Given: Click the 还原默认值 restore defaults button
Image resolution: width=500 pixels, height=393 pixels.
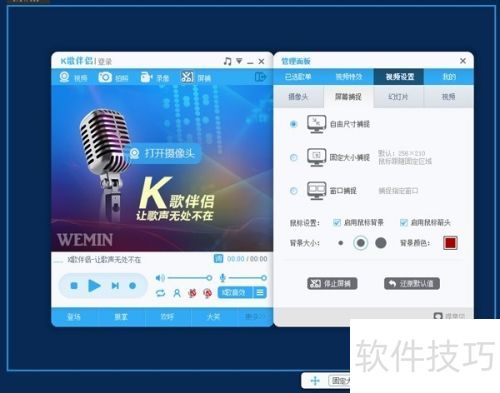Looking at the screenshot, I should click(x=412, y=284).
